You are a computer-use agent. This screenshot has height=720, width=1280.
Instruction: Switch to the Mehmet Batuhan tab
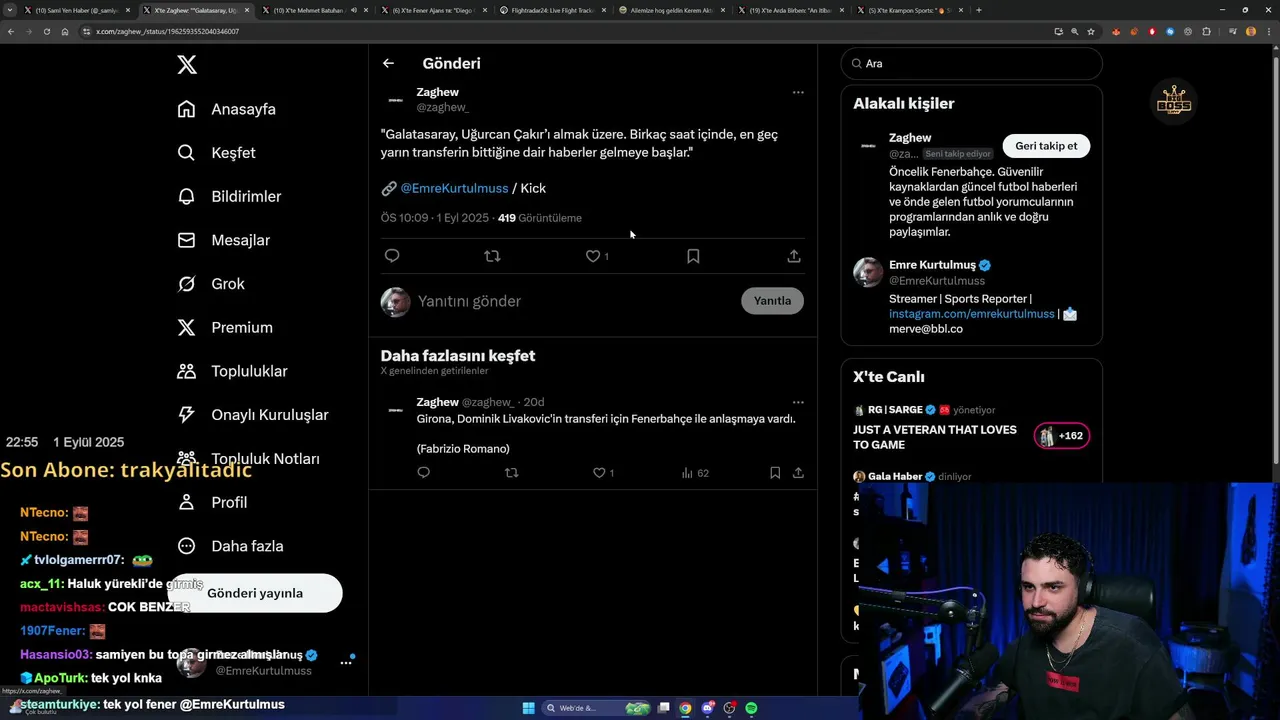point(315,10)
